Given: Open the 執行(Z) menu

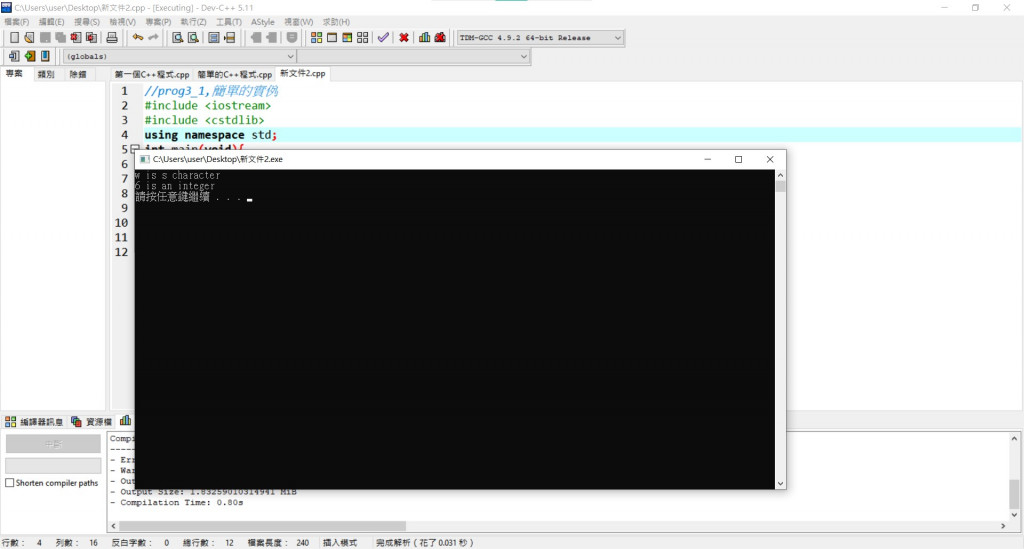Looking at the screenshot, I should (193, 22).
